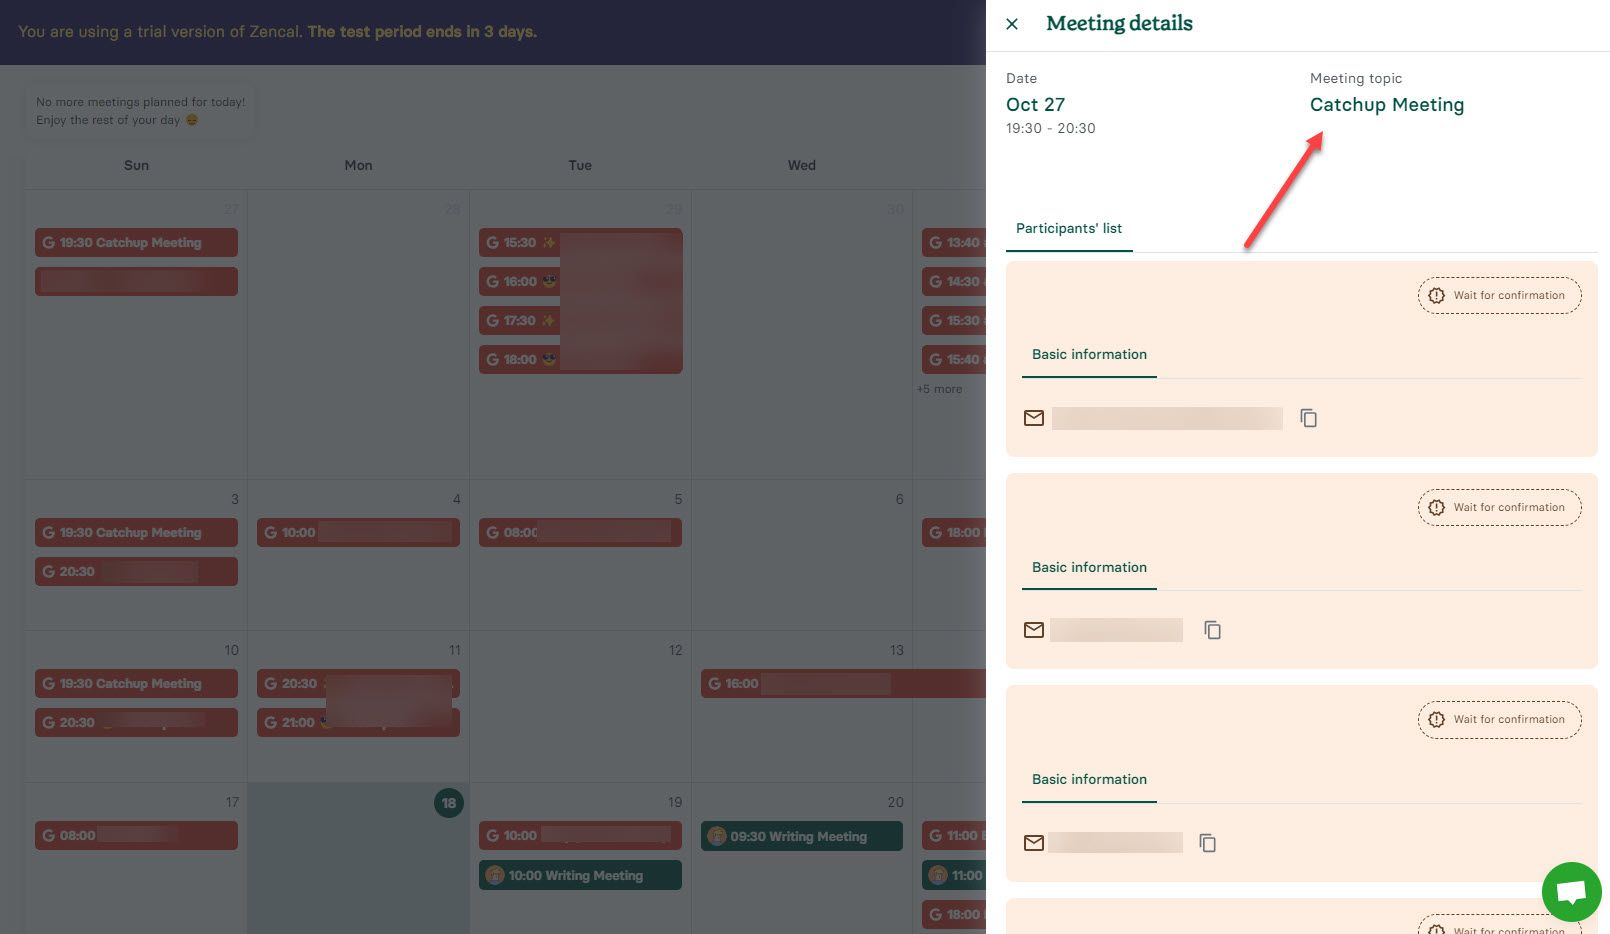This screenshot has height=934, width=1610.
Task: Toggle Wait for confirmation for the second participant
Action: [1499, 507]
